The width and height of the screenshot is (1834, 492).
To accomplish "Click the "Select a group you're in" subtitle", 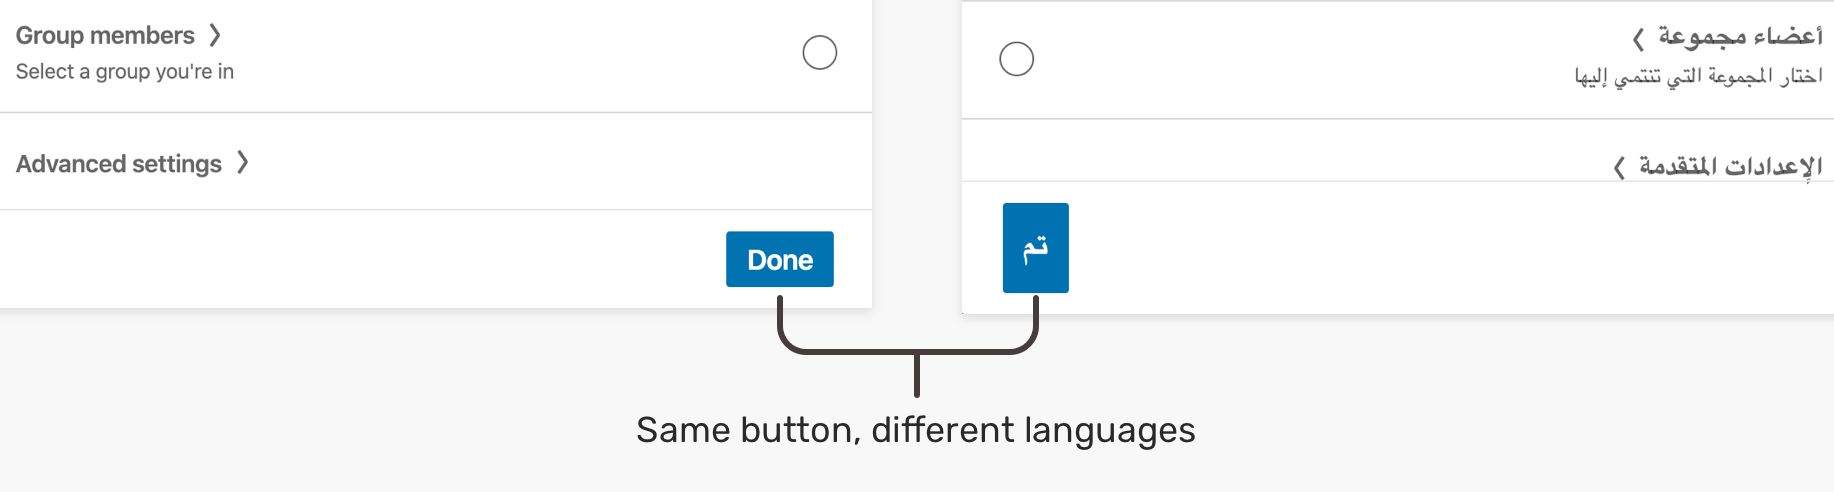I will point(125,72).
